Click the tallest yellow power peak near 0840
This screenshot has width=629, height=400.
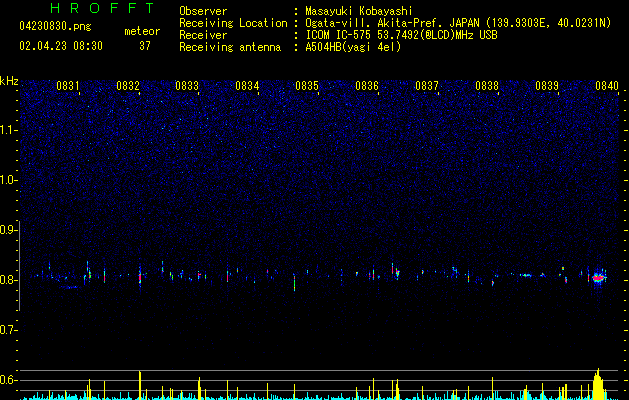click(x=598, y=384)
